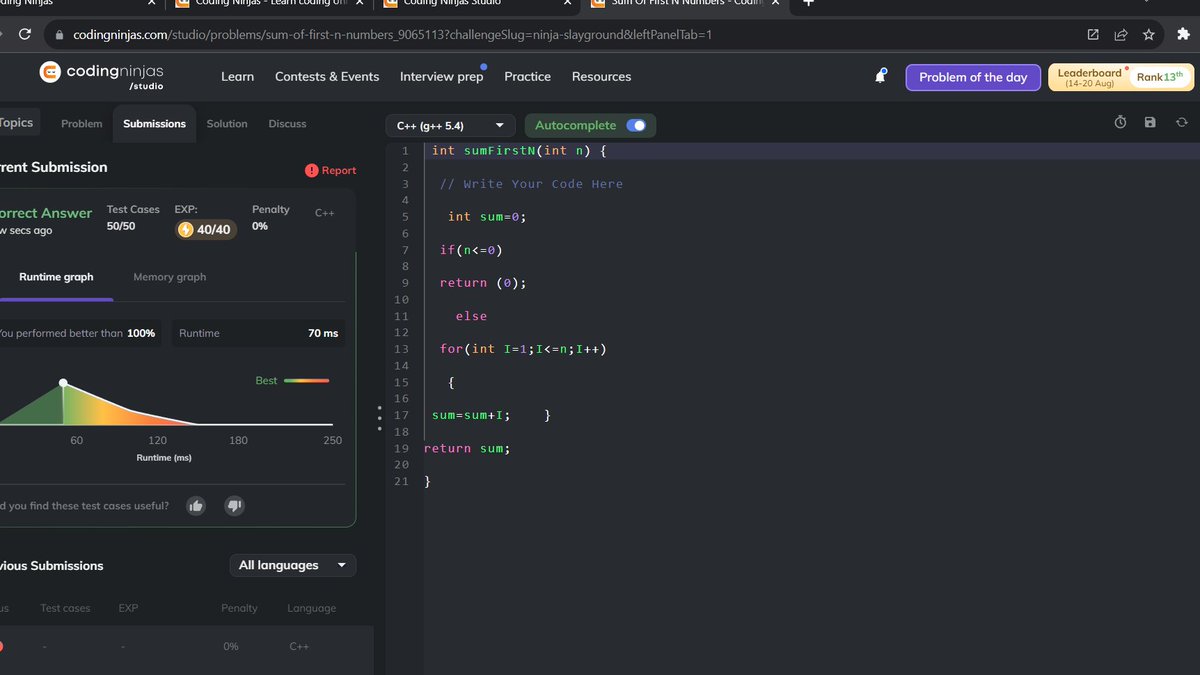Select the Submissions tab
The height and width of the screenshot is (675, 1200).
click(154, 123)
